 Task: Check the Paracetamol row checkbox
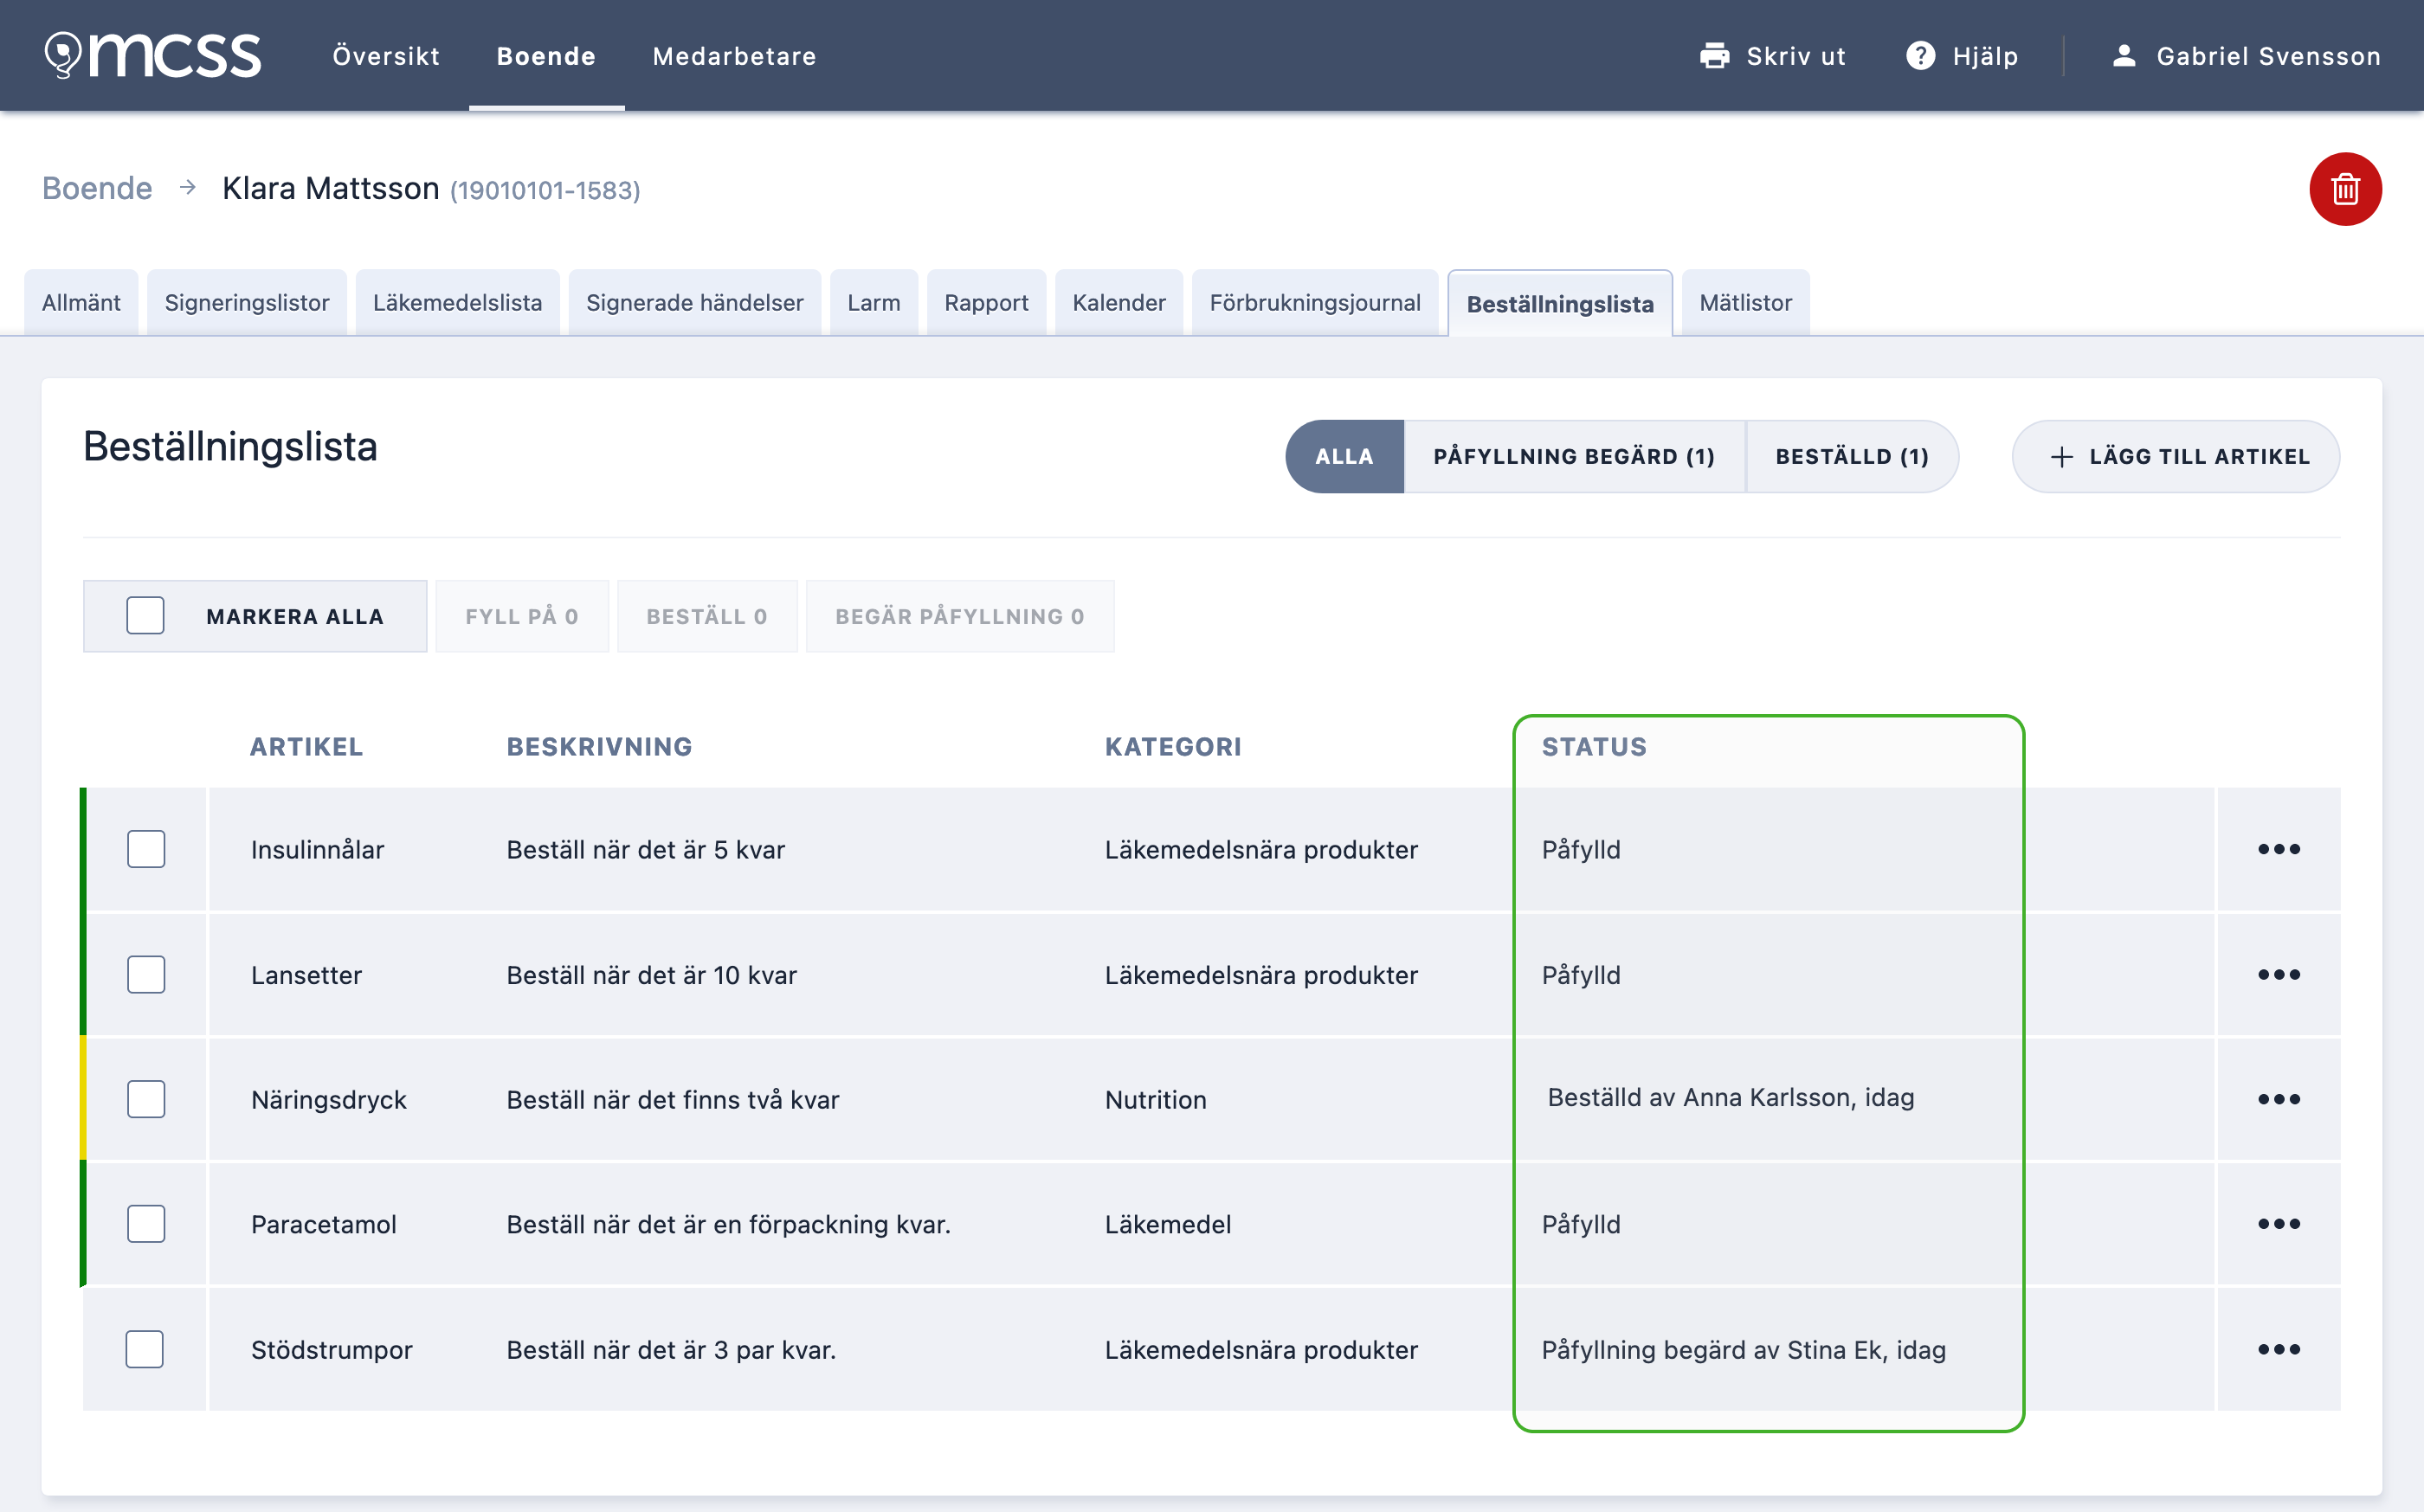tap(146, 1224)
